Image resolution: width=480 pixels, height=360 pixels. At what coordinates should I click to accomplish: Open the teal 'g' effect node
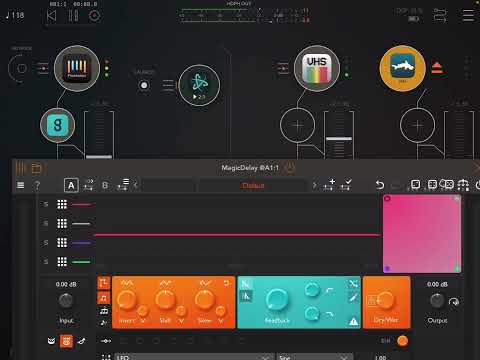[58, 125]
